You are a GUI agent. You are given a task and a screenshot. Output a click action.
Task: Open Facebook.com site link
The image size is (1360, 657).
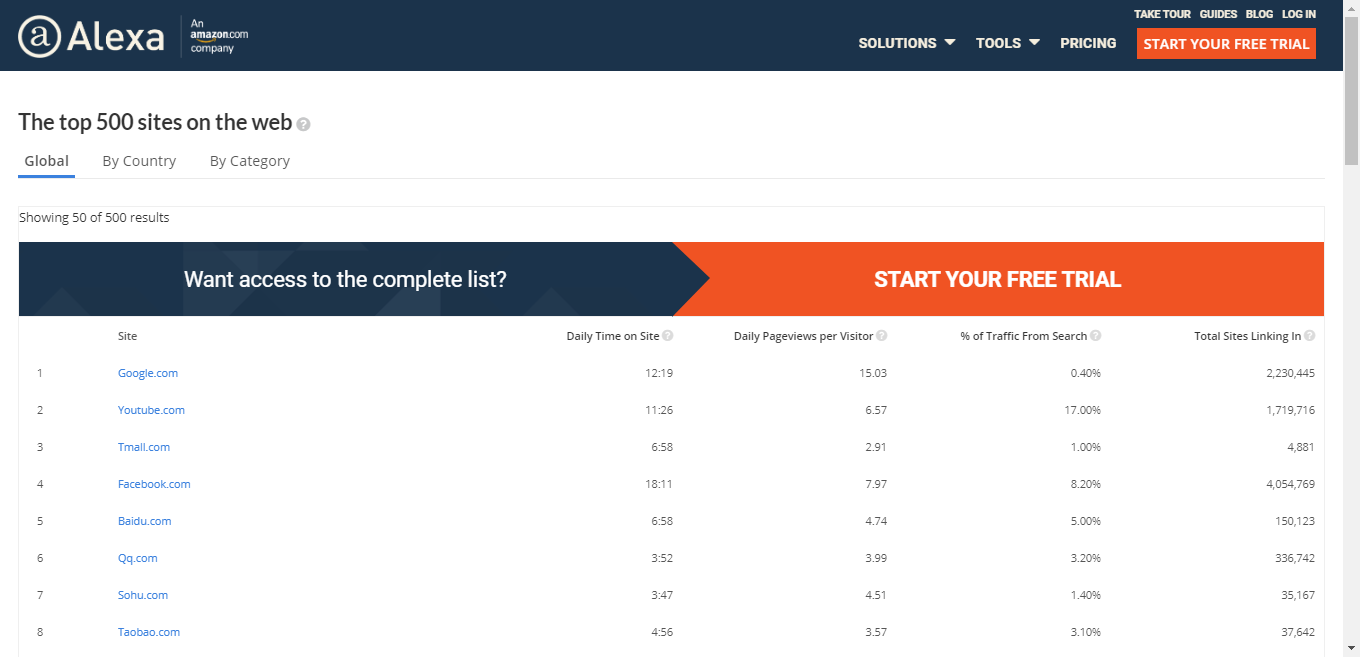(154, 484)
